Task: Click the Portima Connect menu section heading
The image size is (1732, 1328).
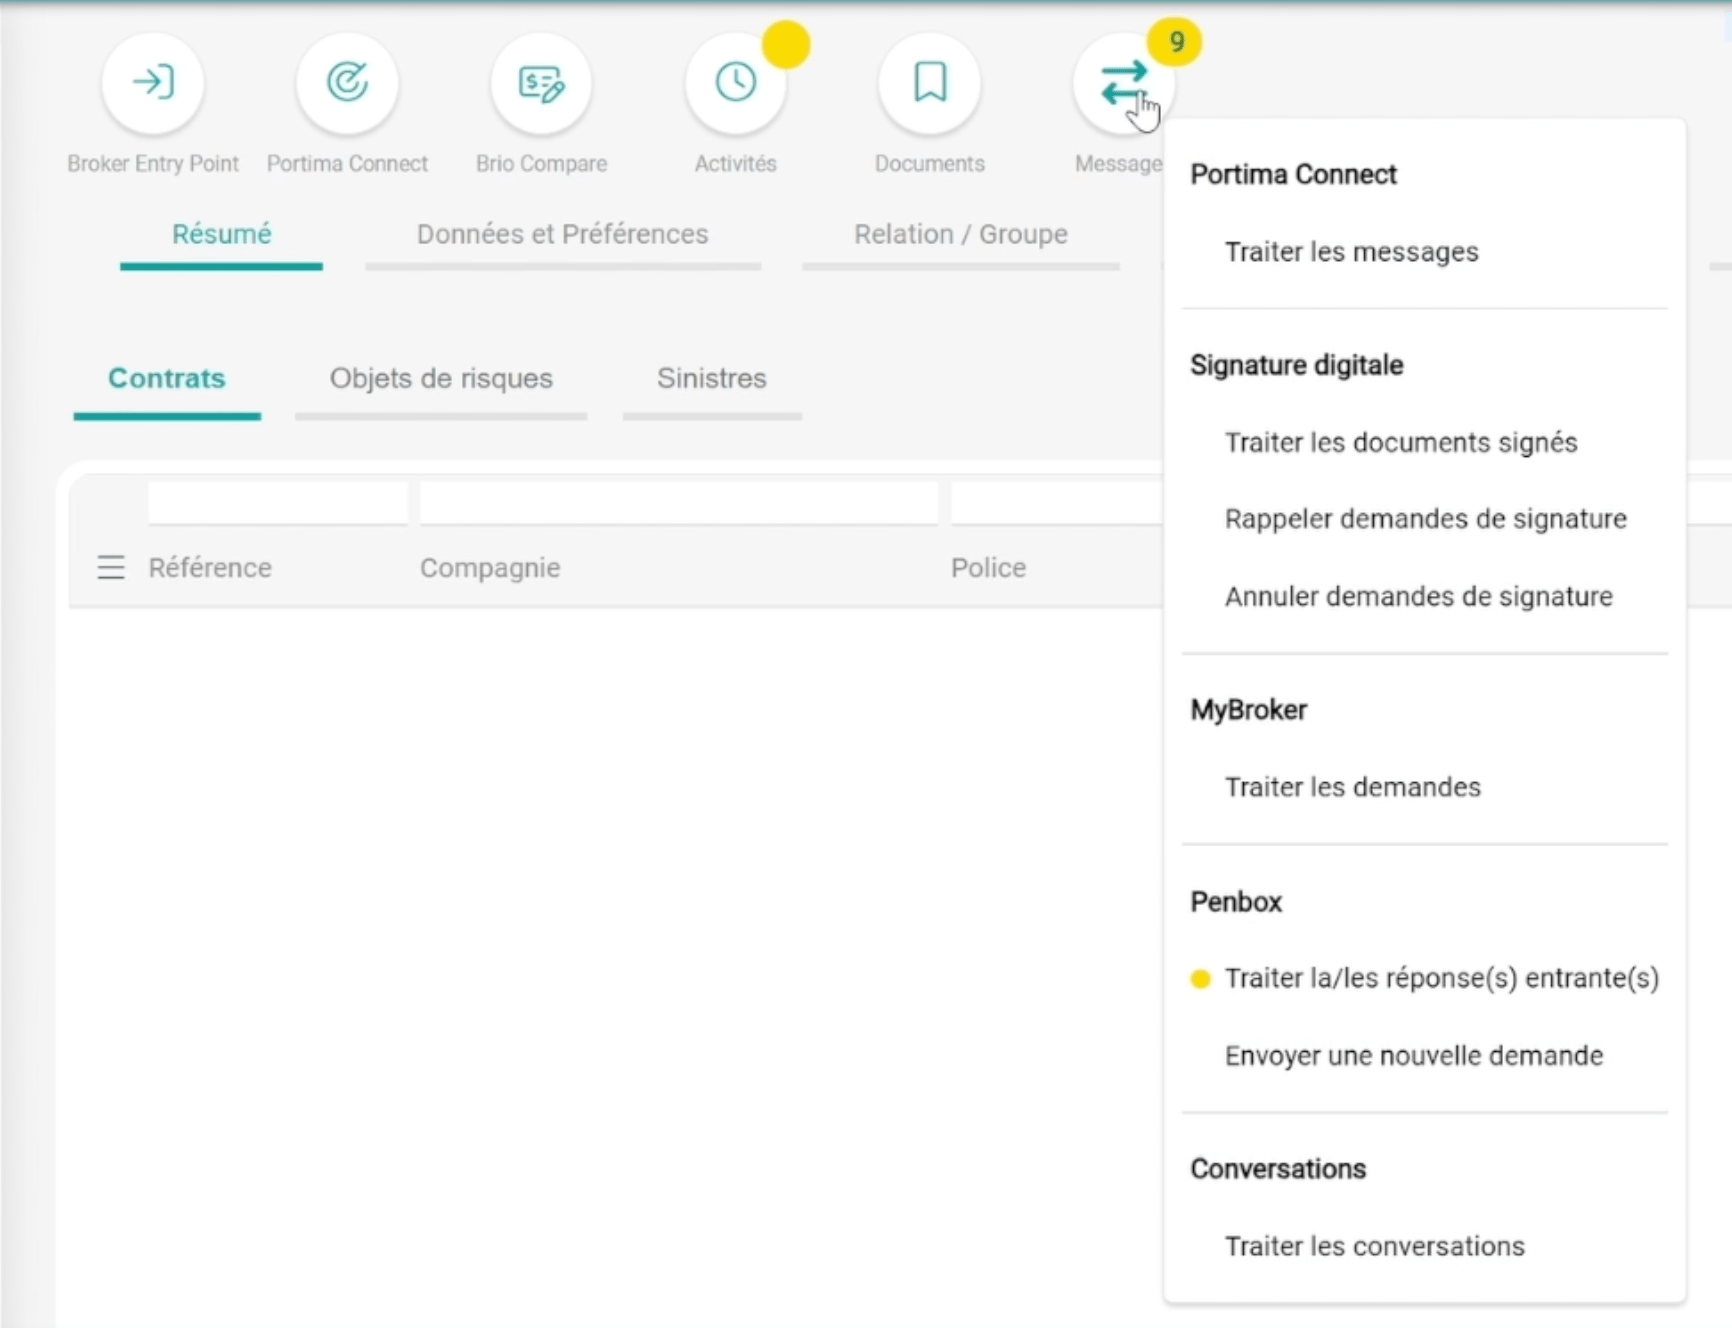Action: [1293, 174]
